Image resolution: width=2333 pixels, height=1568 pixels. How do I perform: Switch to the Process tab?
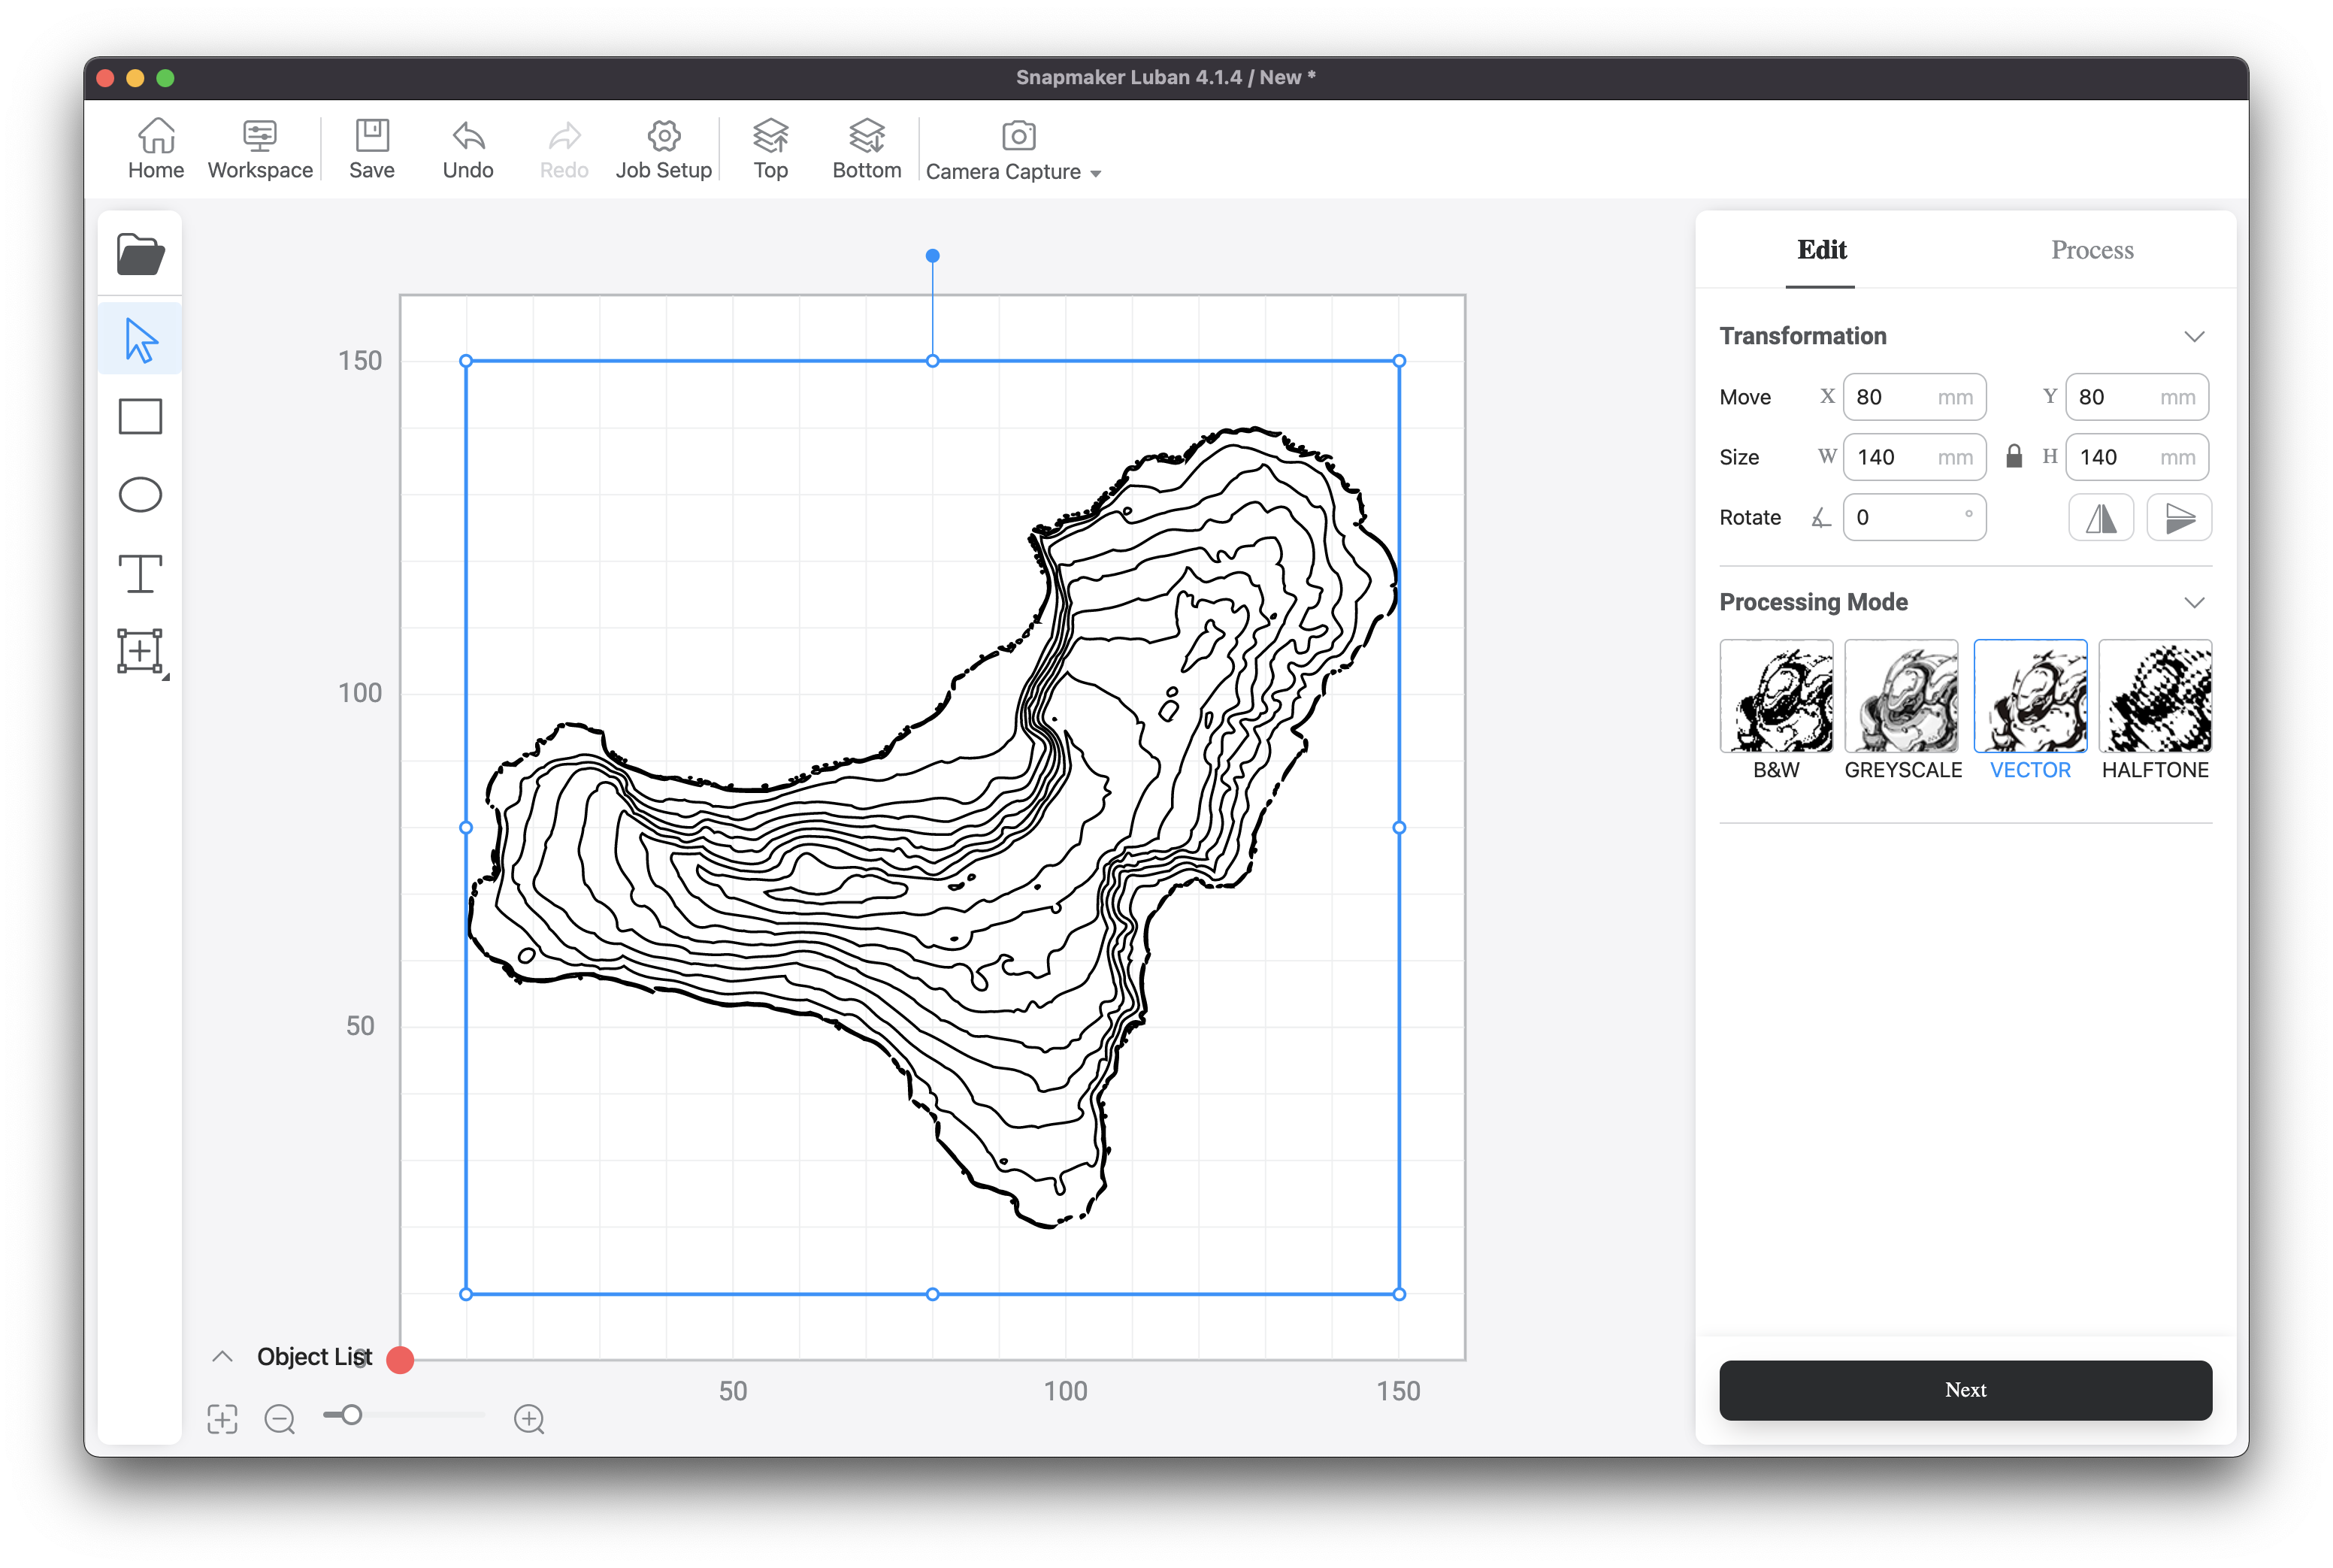2092,250
